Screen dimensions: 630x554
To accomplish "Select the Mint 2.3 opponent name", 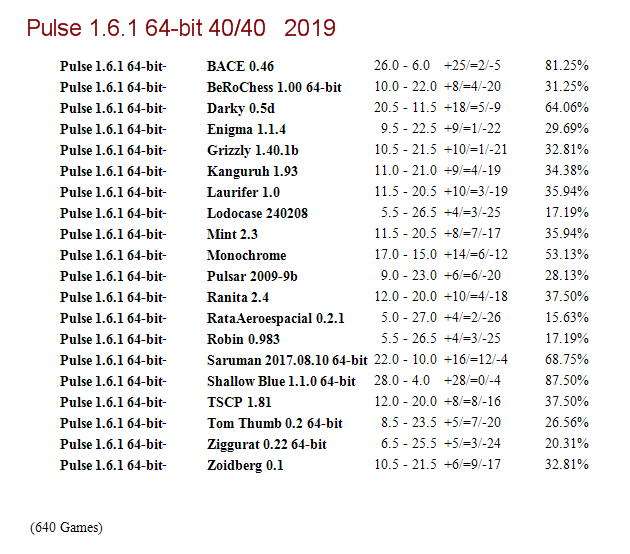I will [x=232, y=234].
